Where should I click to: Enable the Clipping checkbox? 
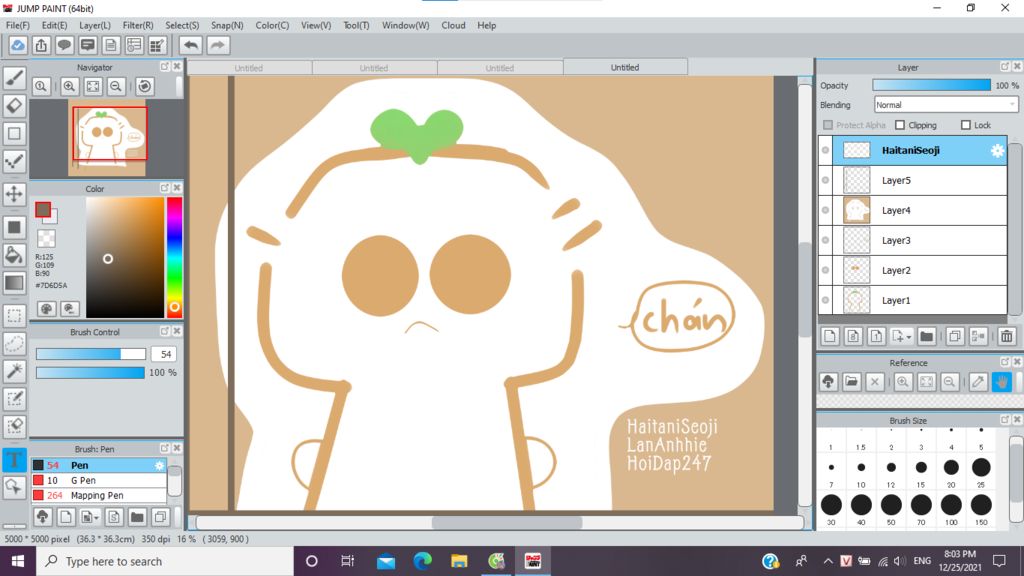coord(900,125)
